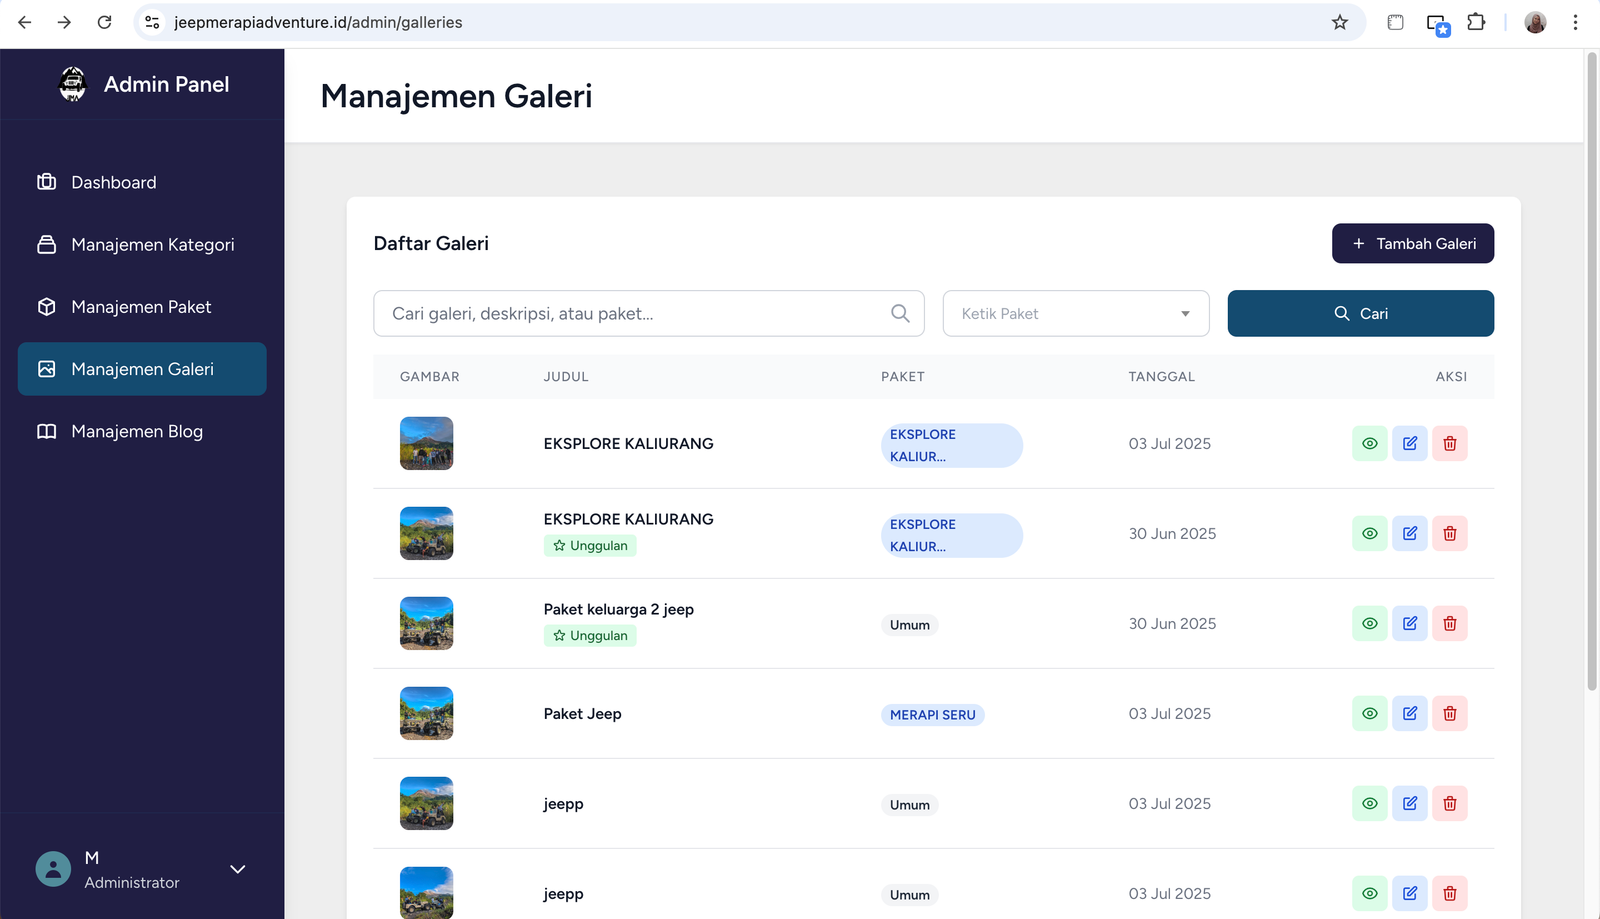1600x919 pixels.
Task: Open Manajemen Blog from the sidebar
Action: pyautogui.click(x=137, y=431)
